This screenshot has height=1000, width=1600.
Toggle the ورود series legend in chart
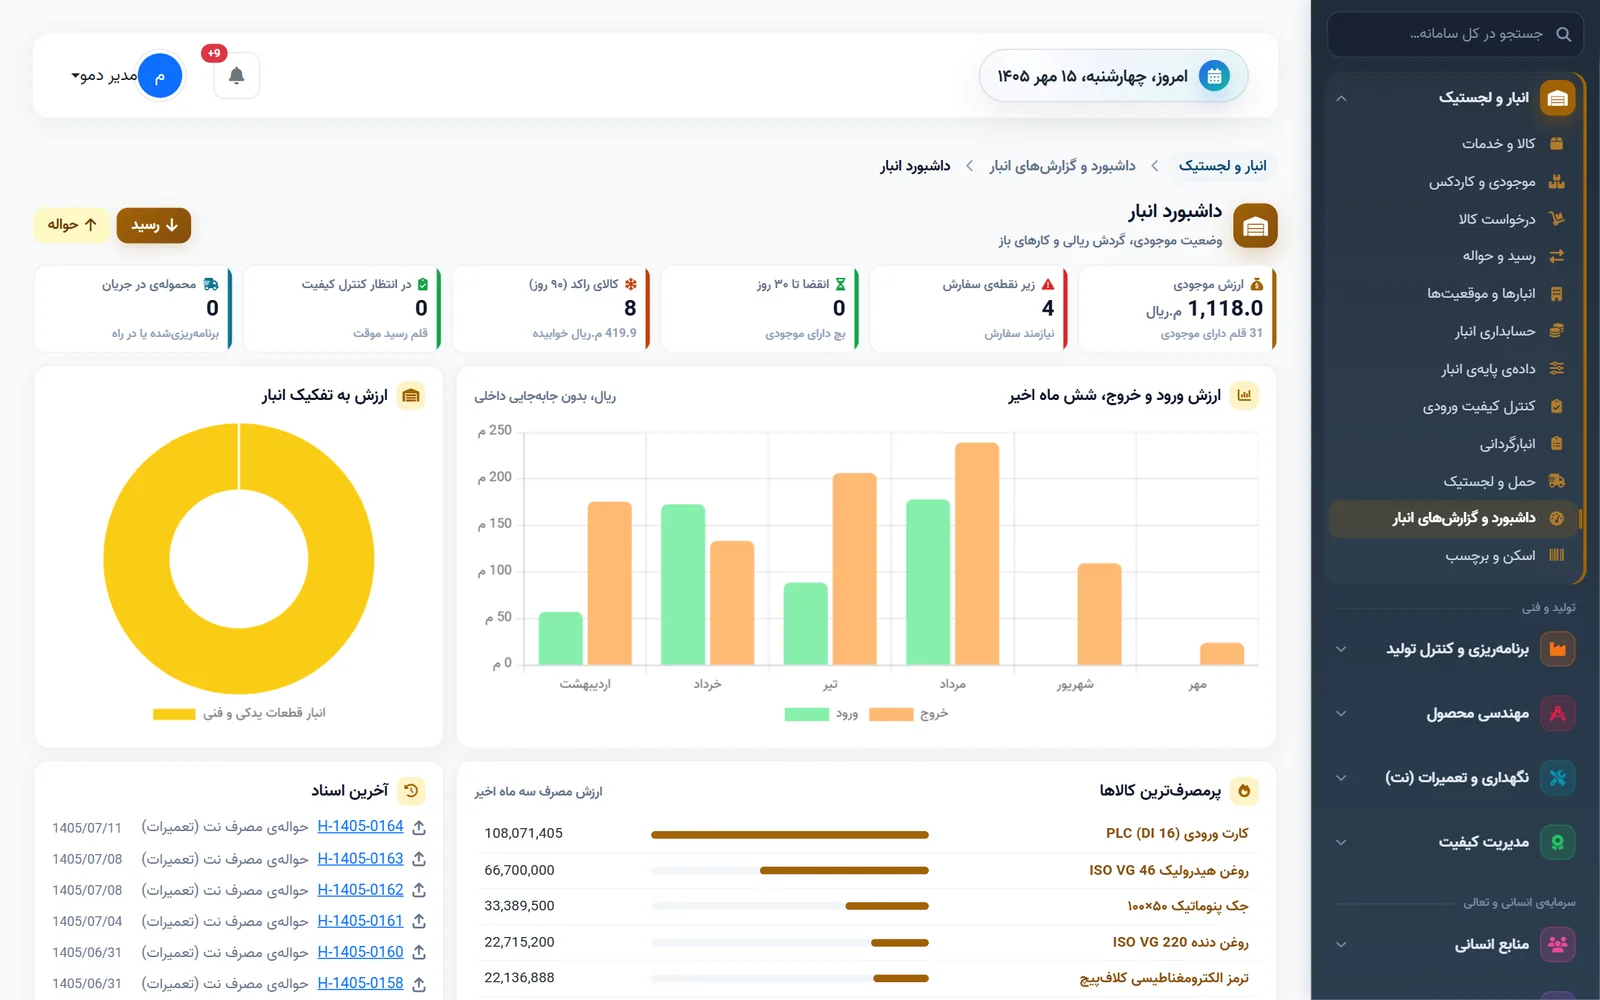[822, 714]
